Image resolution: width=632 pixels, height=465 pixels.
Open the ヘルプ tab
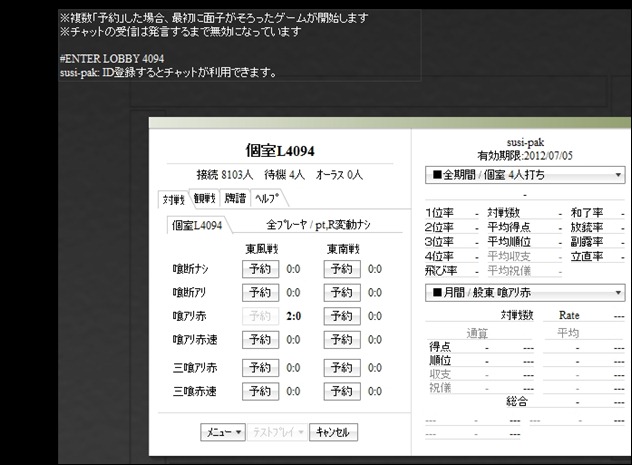pyautogui.click(x=267, y=198)
